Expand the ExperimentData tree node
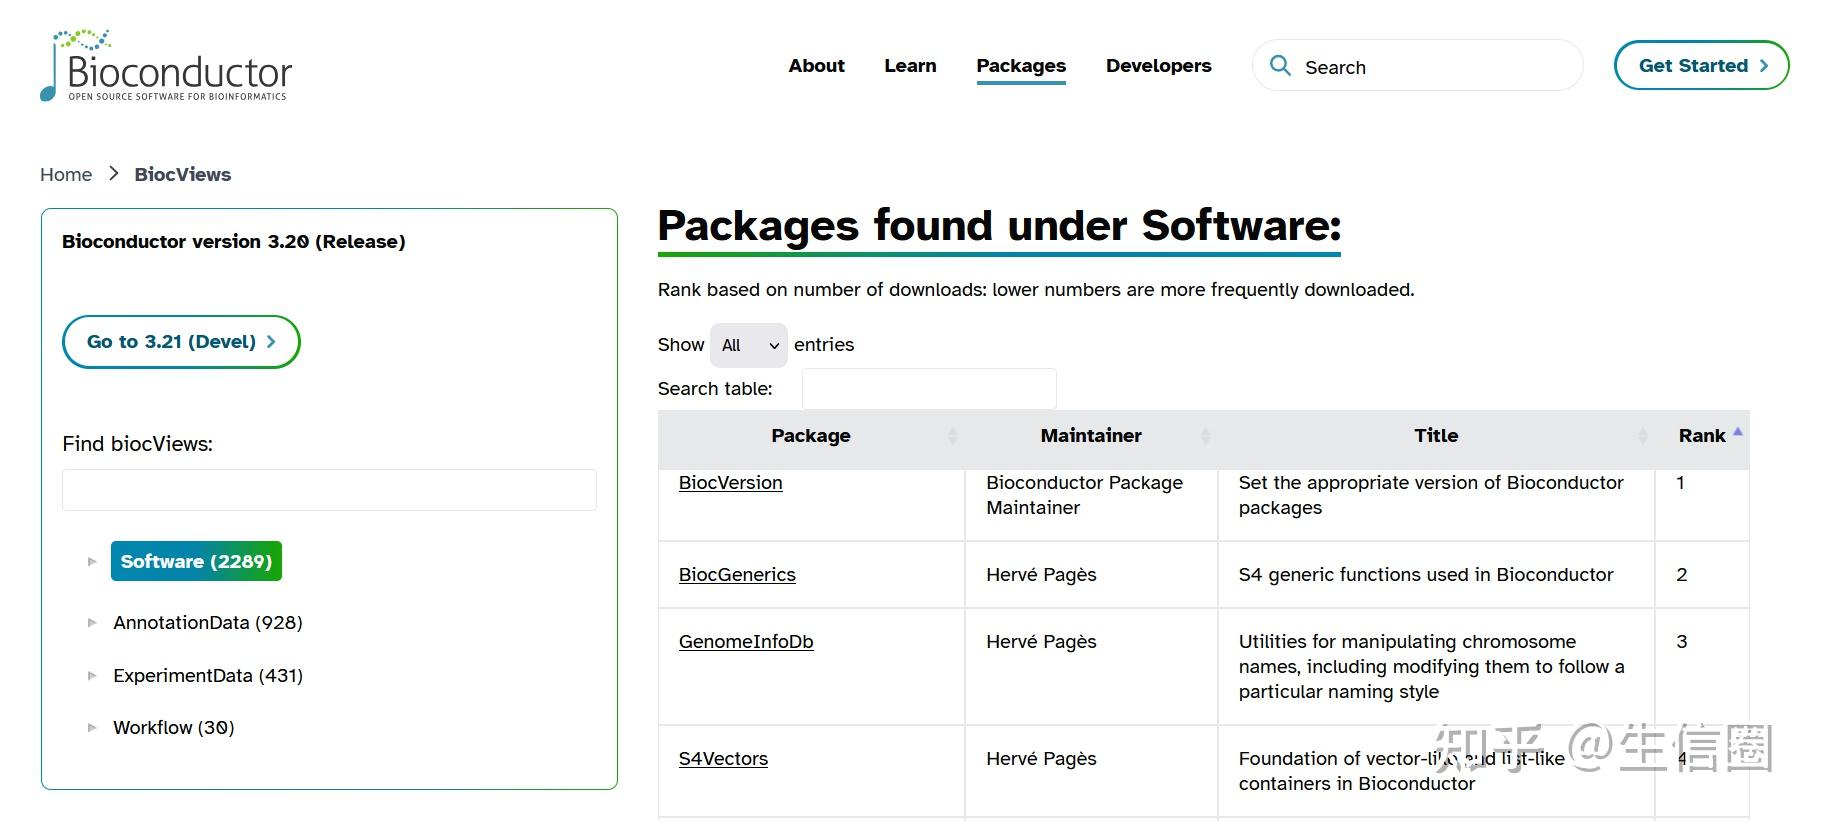Viewport: 1821px width, 821px height. point(92,676)
